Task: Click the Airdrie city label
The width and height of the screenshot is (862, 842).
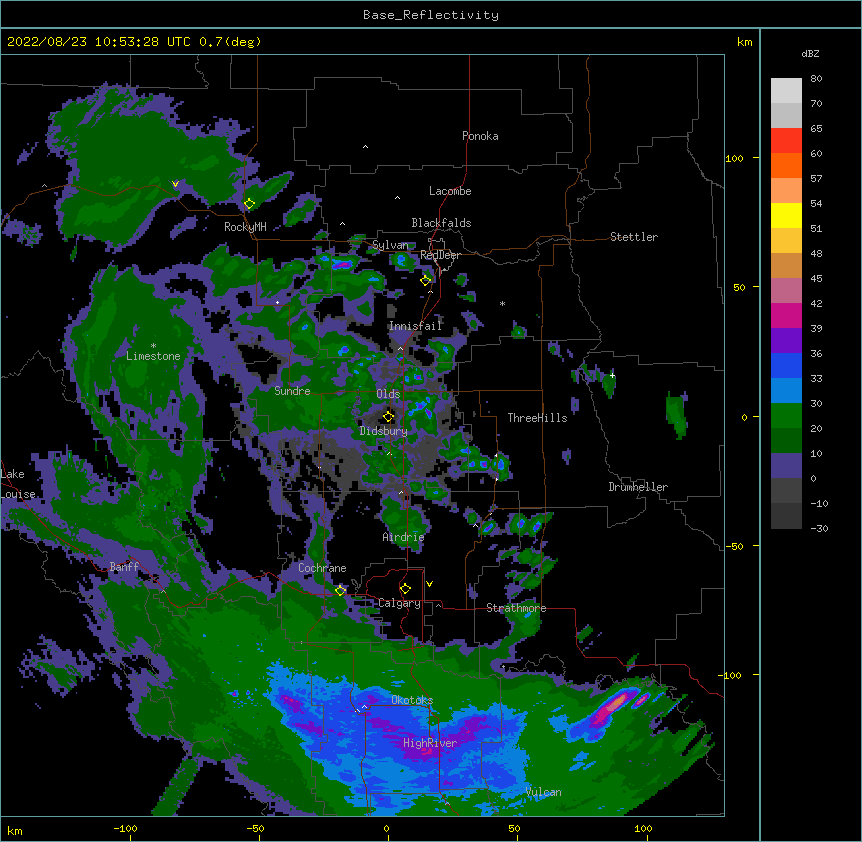Action: click(403, 537)
